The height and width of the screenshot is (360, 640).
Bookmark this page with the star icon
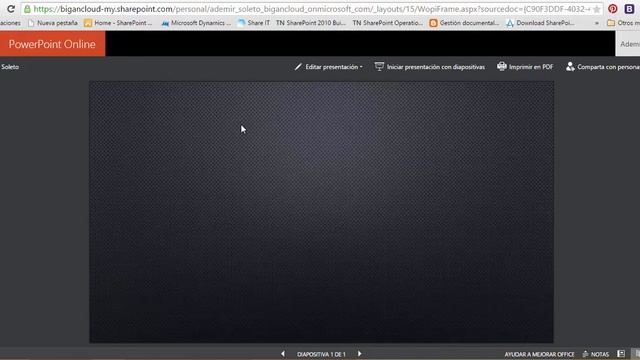pos(597,9)
